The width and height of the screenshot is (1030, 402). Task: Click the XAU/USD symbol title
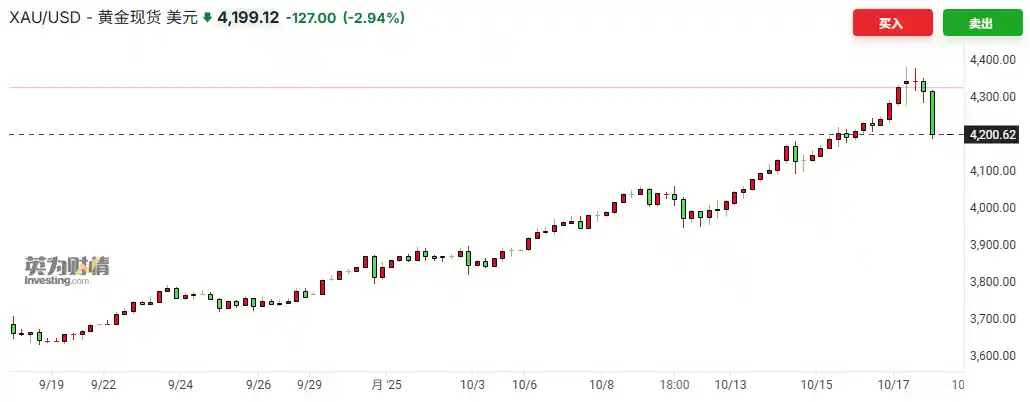[x=45, y=18]
